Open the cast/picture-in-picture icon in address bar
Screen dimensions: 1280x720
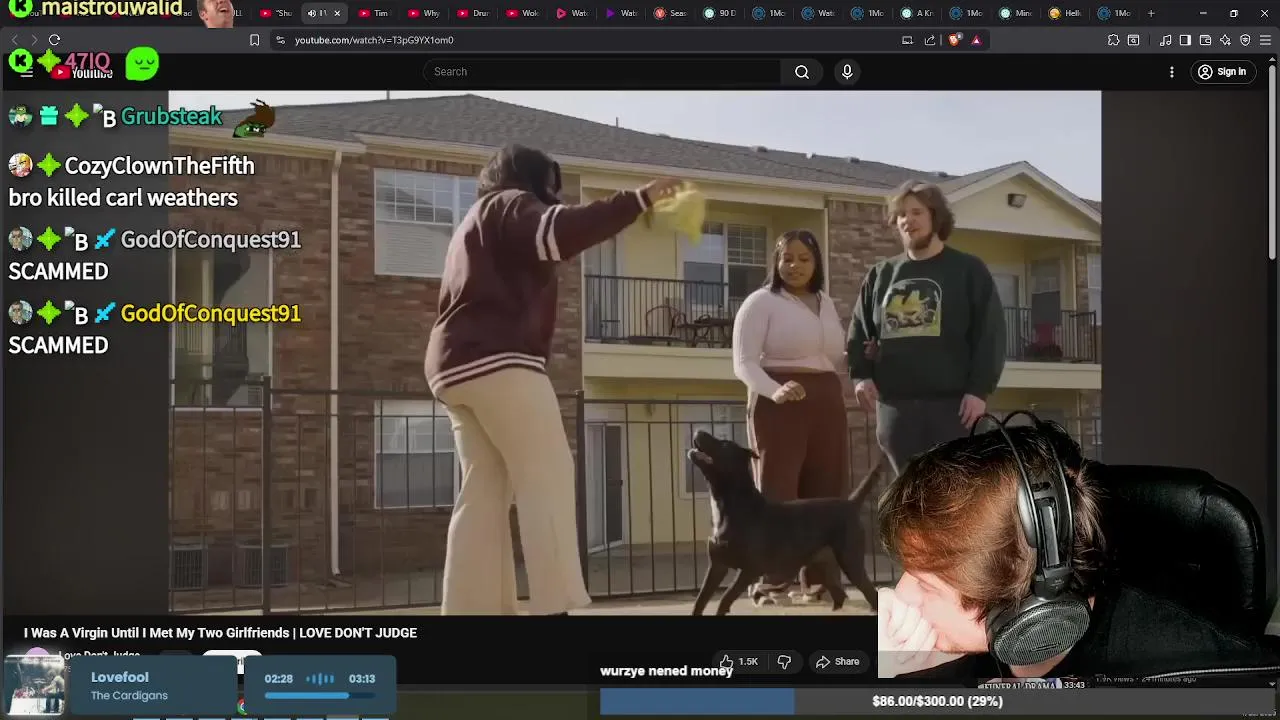pos(907,40)
